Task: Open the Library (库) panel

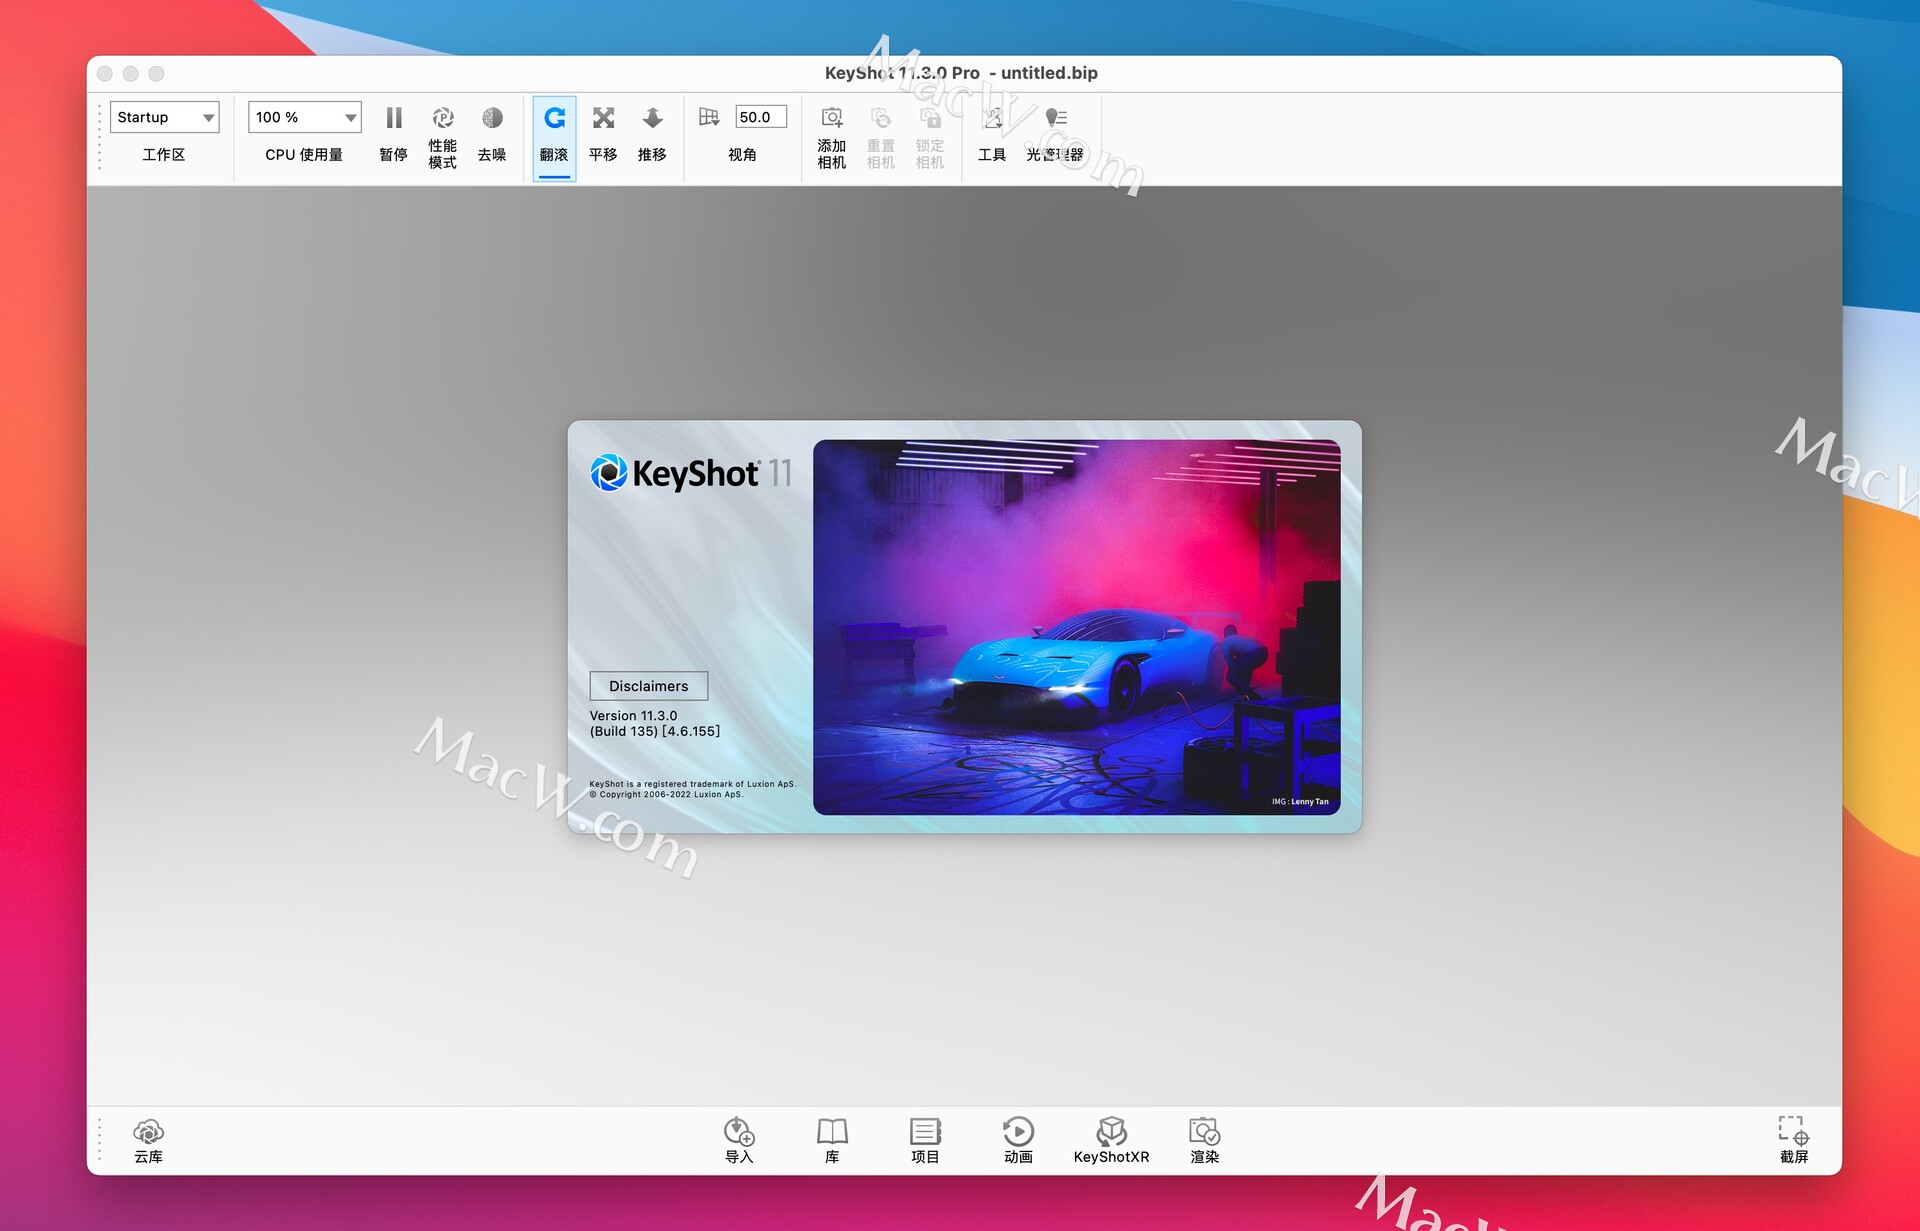Action: 832,1141
